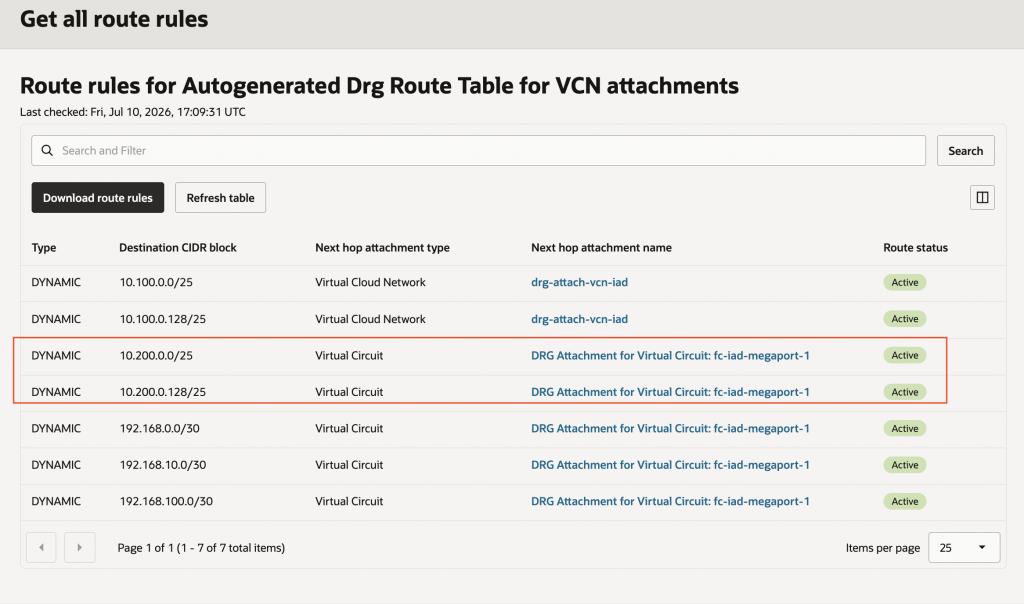Click the Search button

coord(965,150)
